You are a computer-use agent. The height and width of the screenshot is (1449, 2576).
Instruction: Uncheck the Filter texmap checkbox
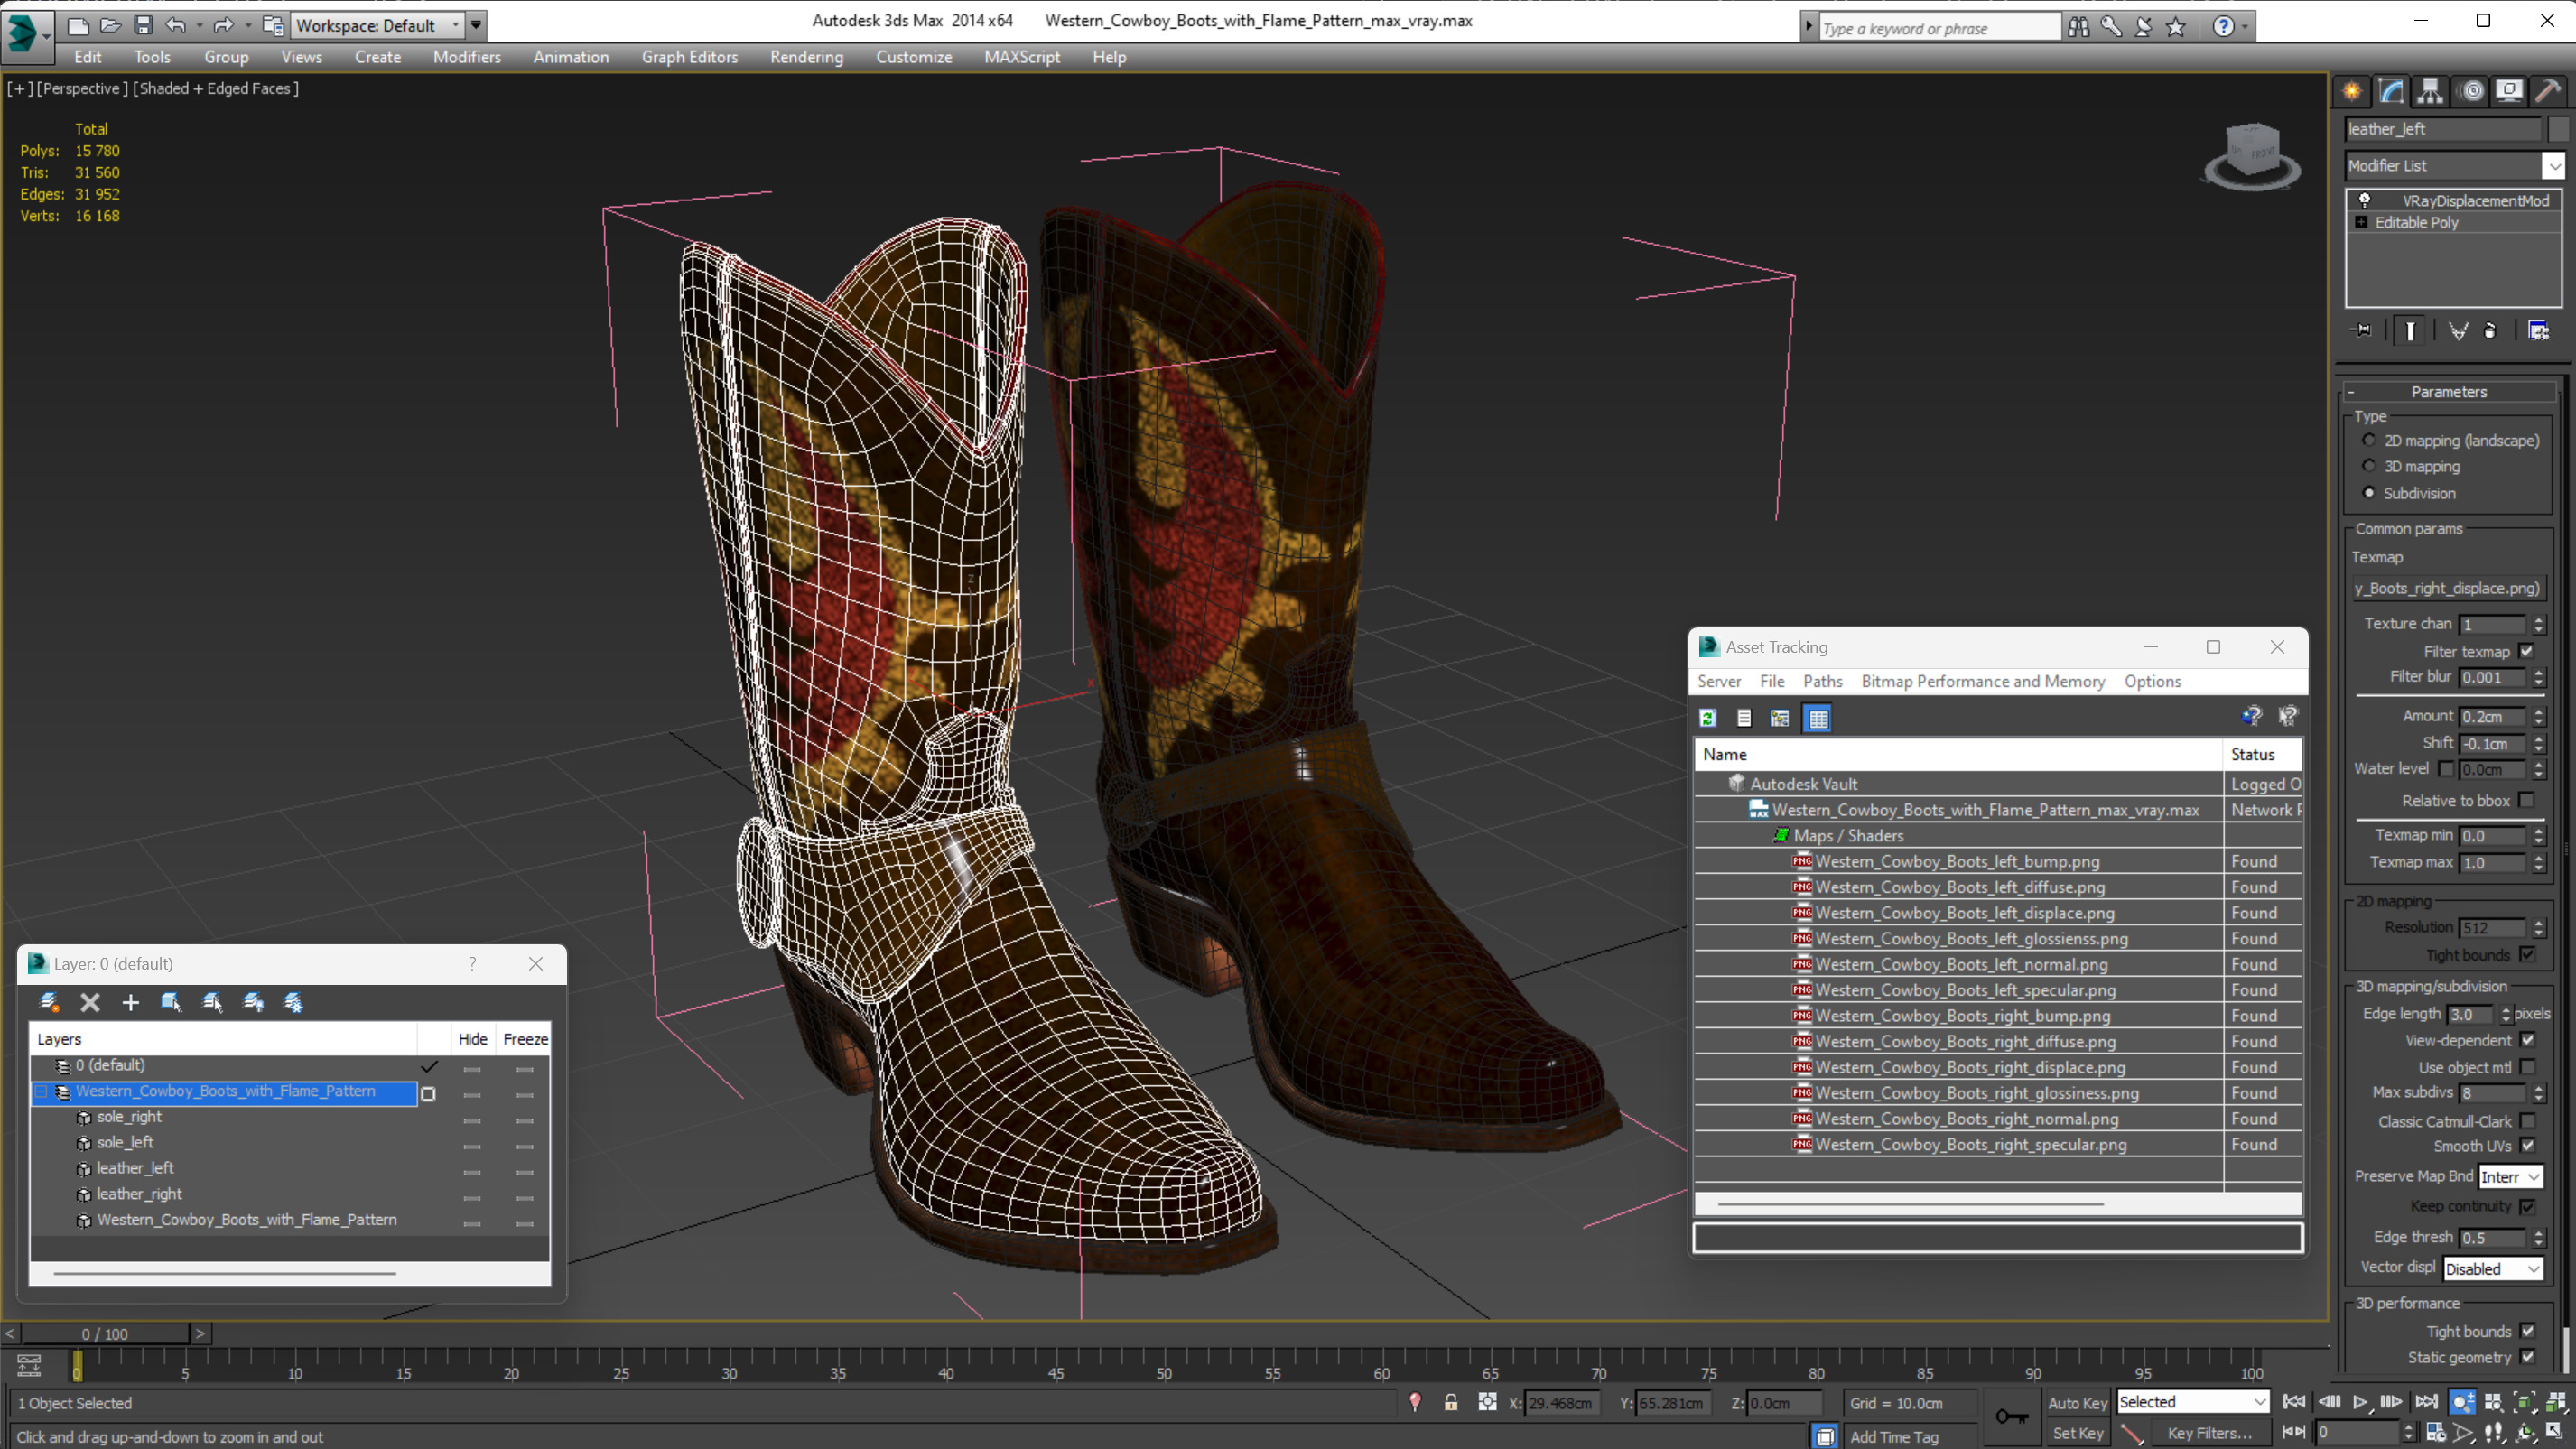tap(2527, 651)
